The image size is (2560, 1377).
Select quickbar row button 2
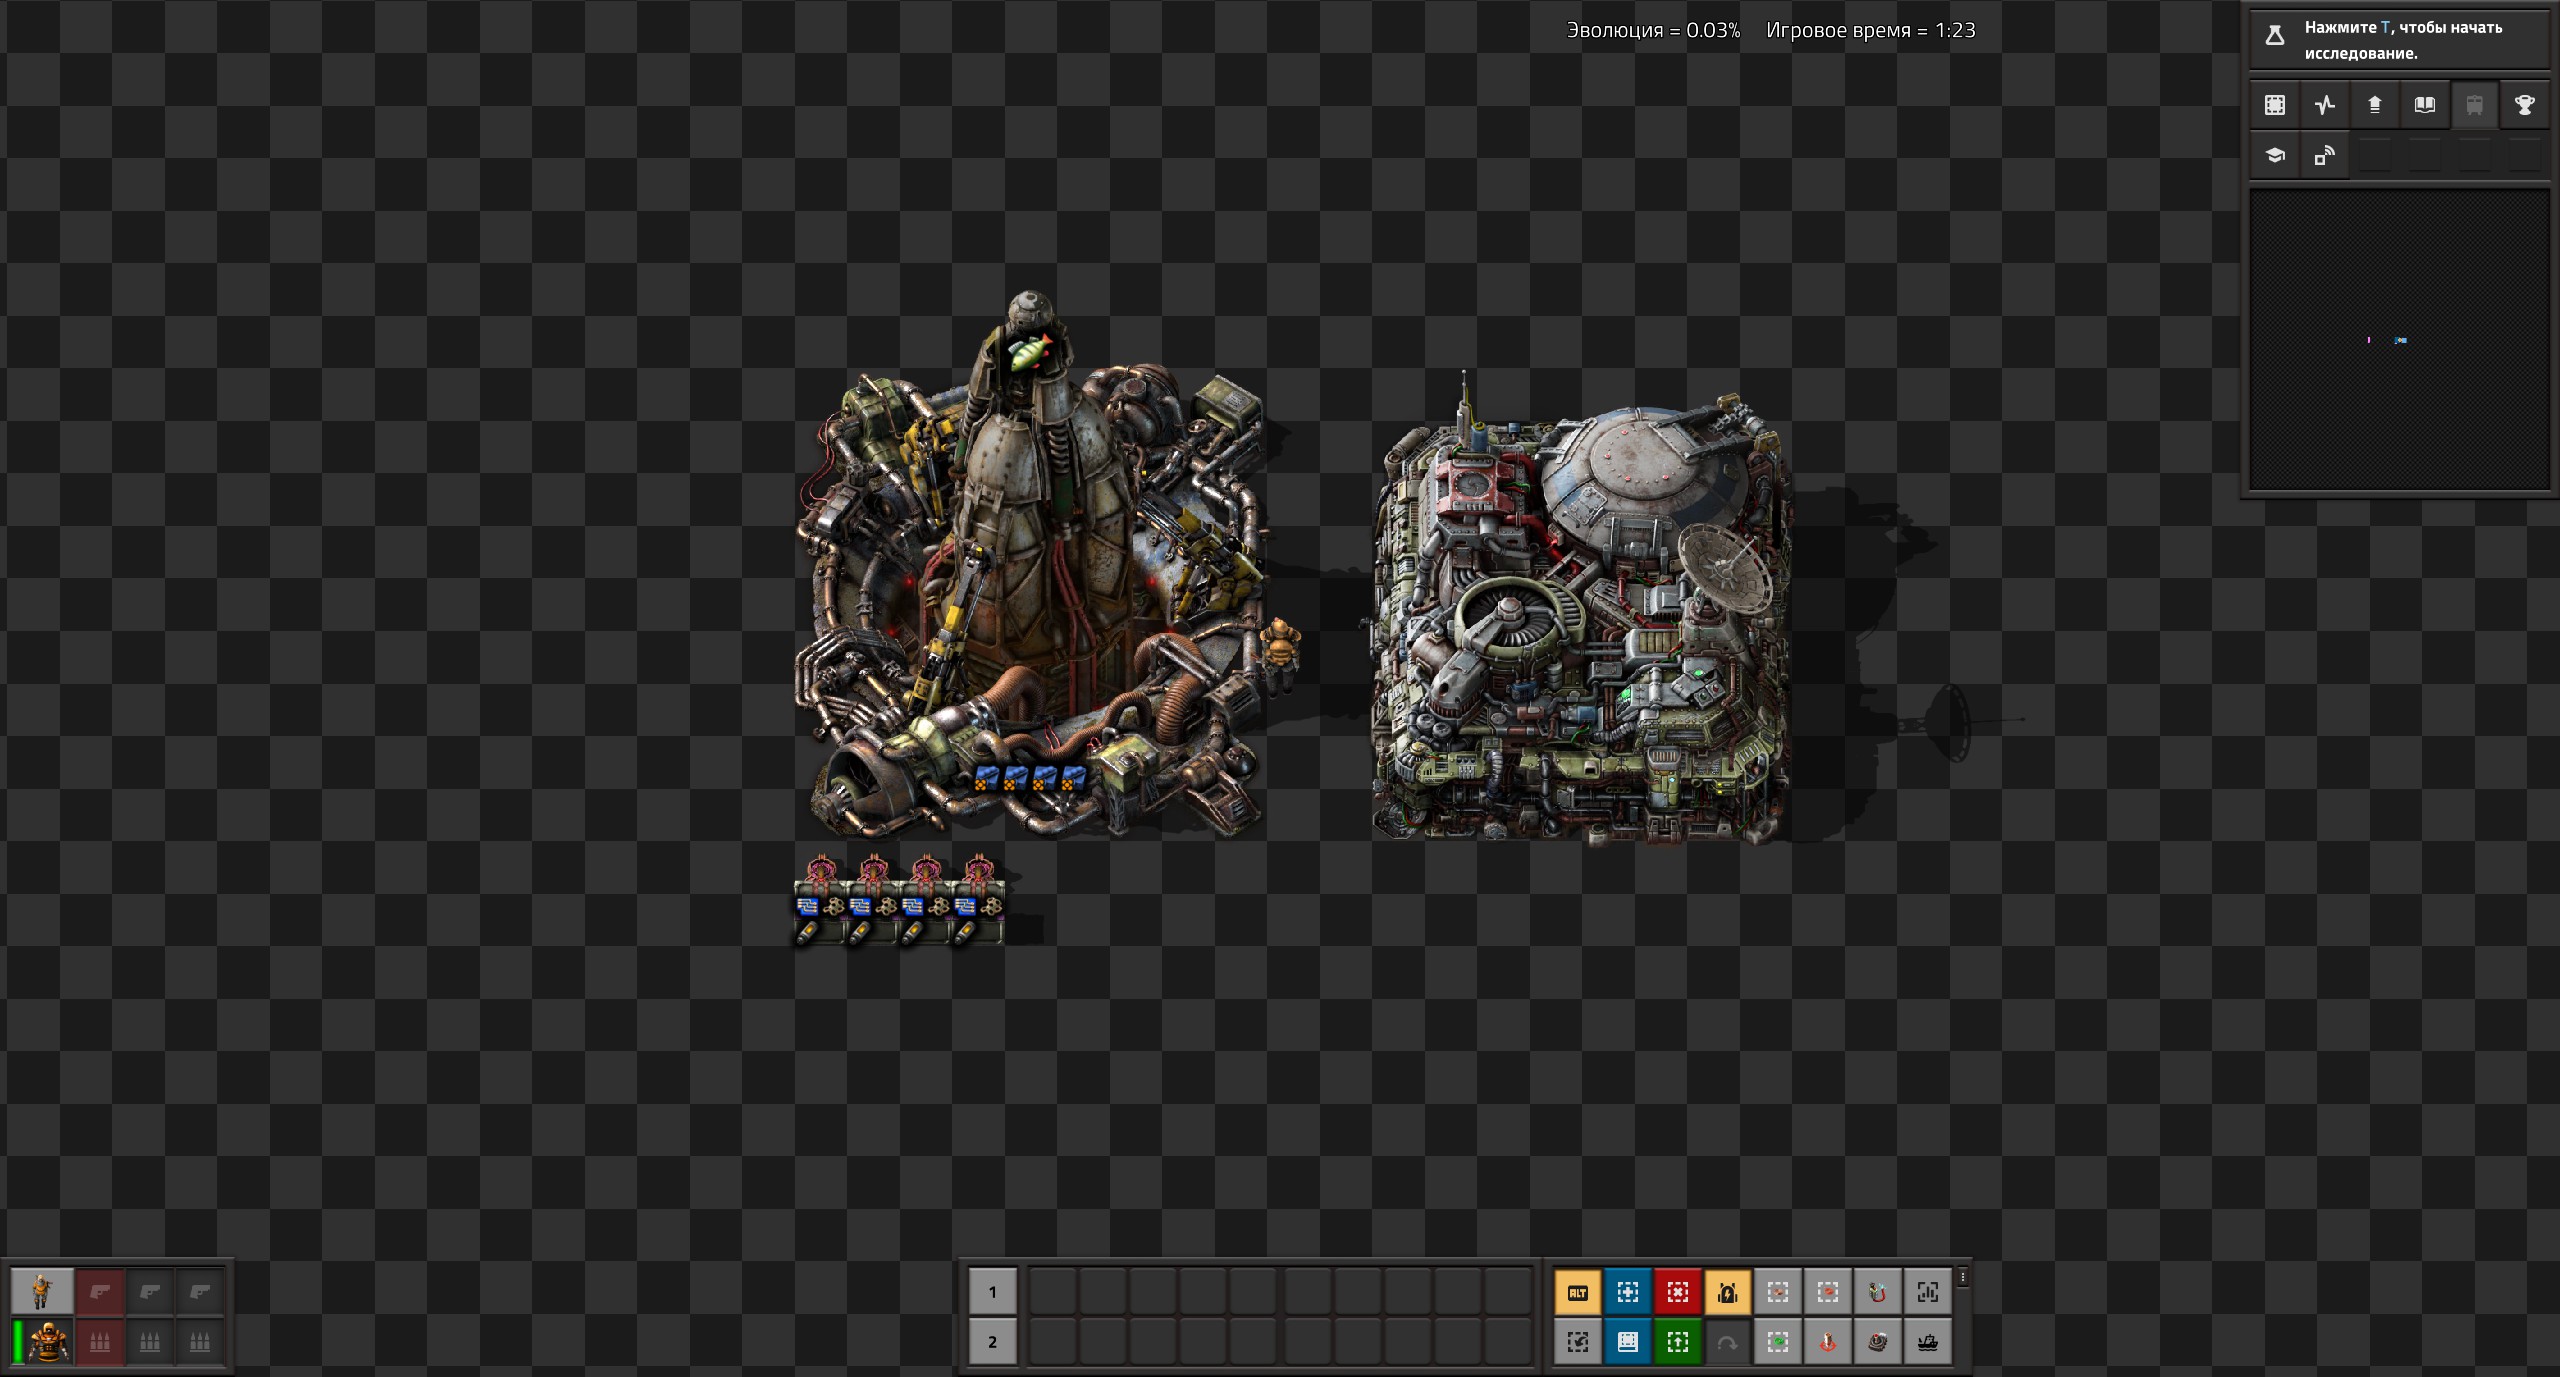click(x=992, y=1342)
